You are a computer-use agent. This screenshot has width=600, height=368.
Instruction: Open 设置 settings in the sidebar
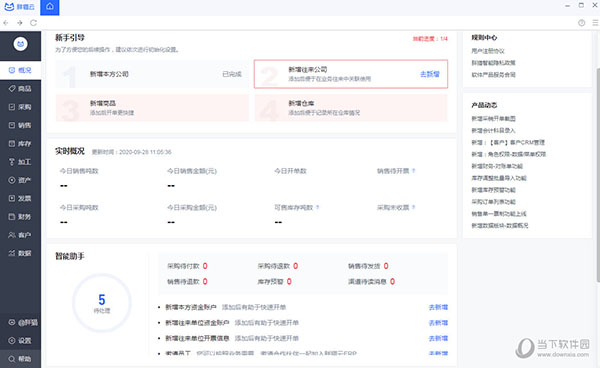(x=20, y=341)
